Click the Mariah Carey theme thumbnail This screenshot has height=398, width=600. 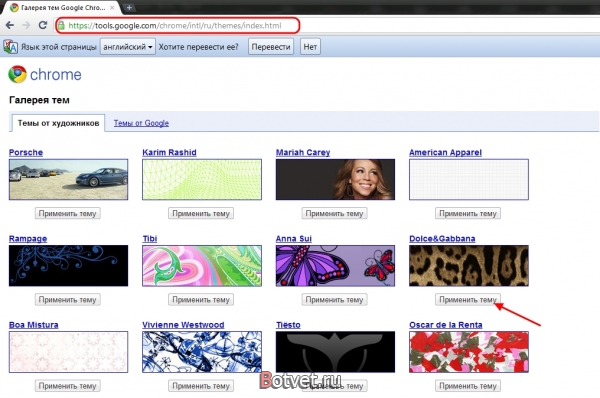[335, 179]
